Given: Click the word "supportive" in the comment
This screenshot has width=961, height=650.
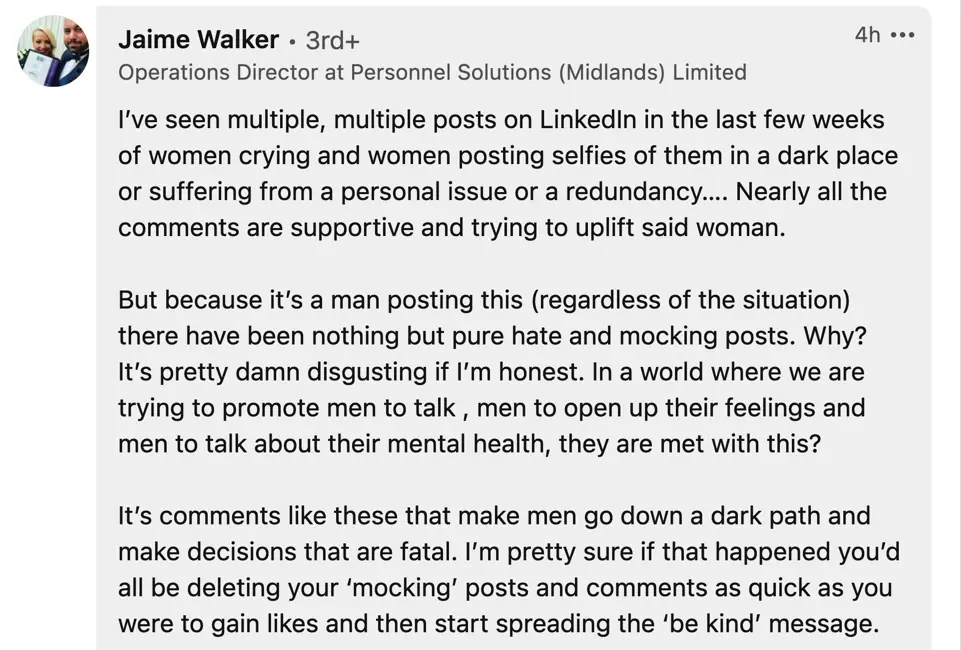Looking at the screenshot, I should click(x=352, y=228).
